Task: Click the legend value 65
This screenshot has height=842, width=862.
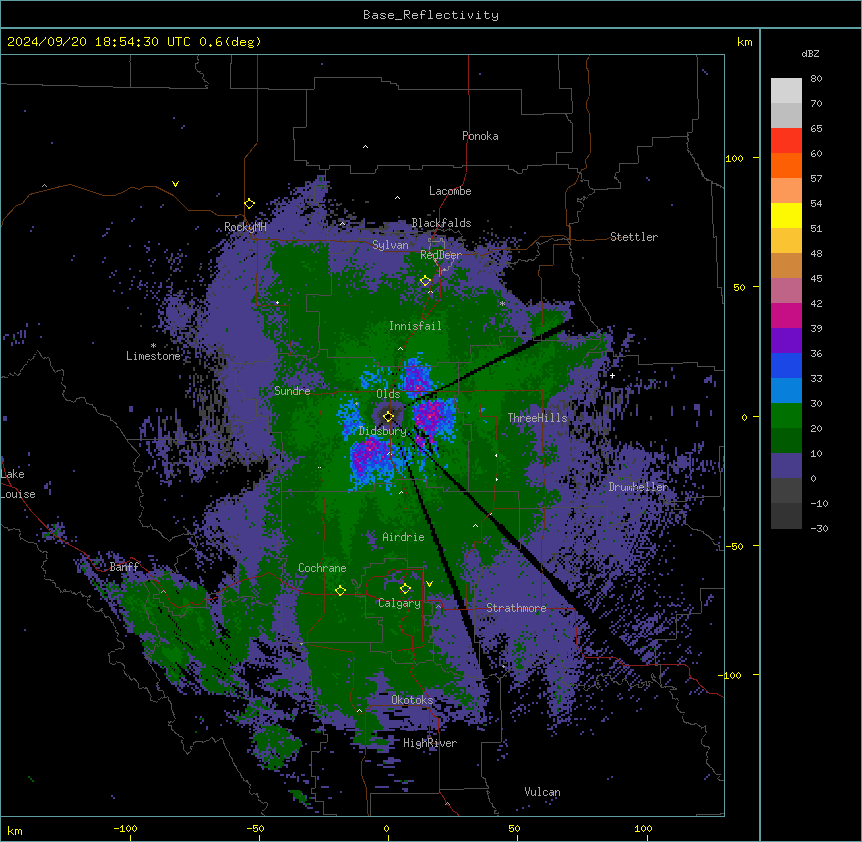Action: 816,129
